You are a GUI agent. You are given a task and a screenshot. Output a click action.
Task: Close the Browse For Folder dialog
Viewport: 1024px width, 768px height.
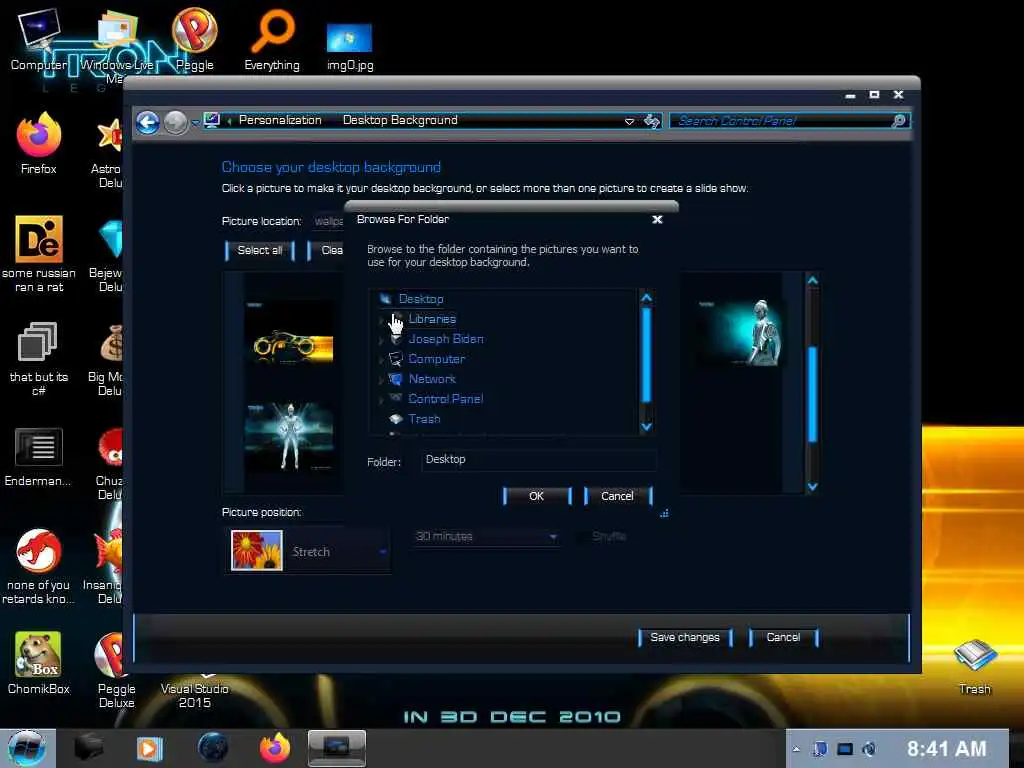click(658, 219)
